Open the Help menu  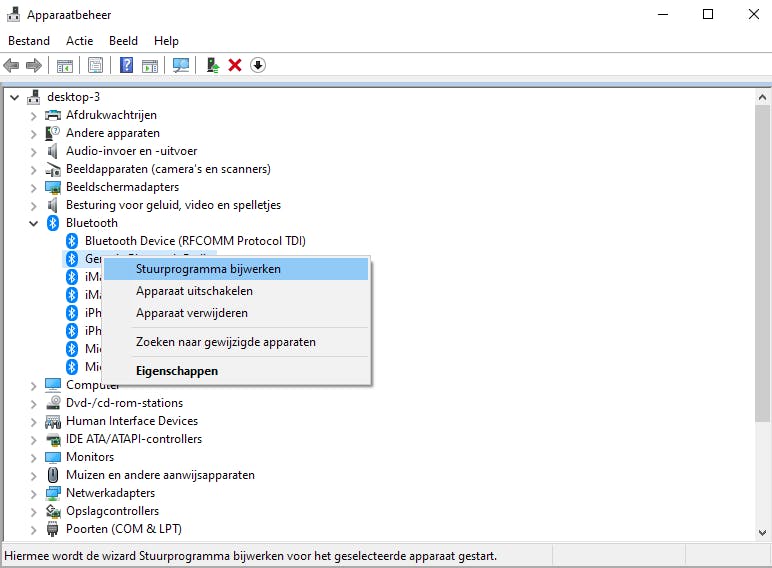166,41
